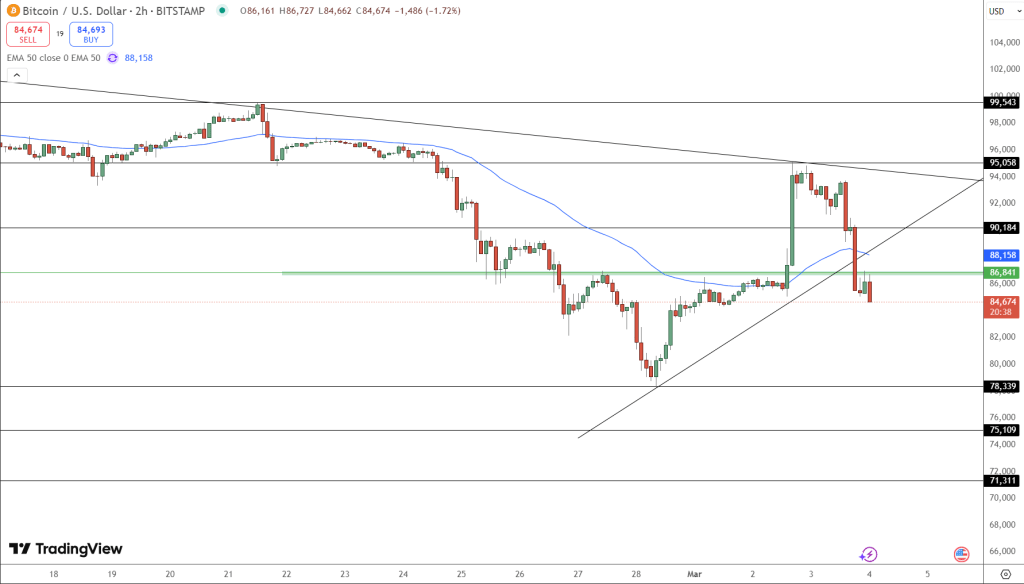Viewport: 1024px width, 584px height.
Task: Click the 88,158 EMA price label
Action: 1001,255
